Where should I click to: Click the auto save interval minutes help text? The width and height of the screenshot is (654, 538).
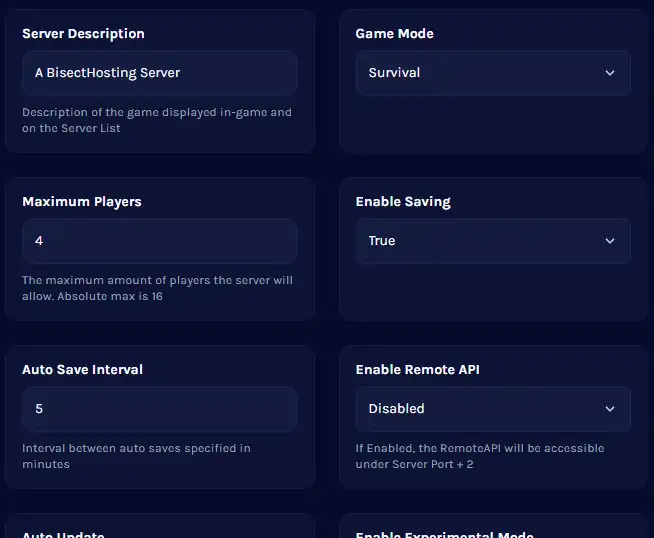[136, 456]
